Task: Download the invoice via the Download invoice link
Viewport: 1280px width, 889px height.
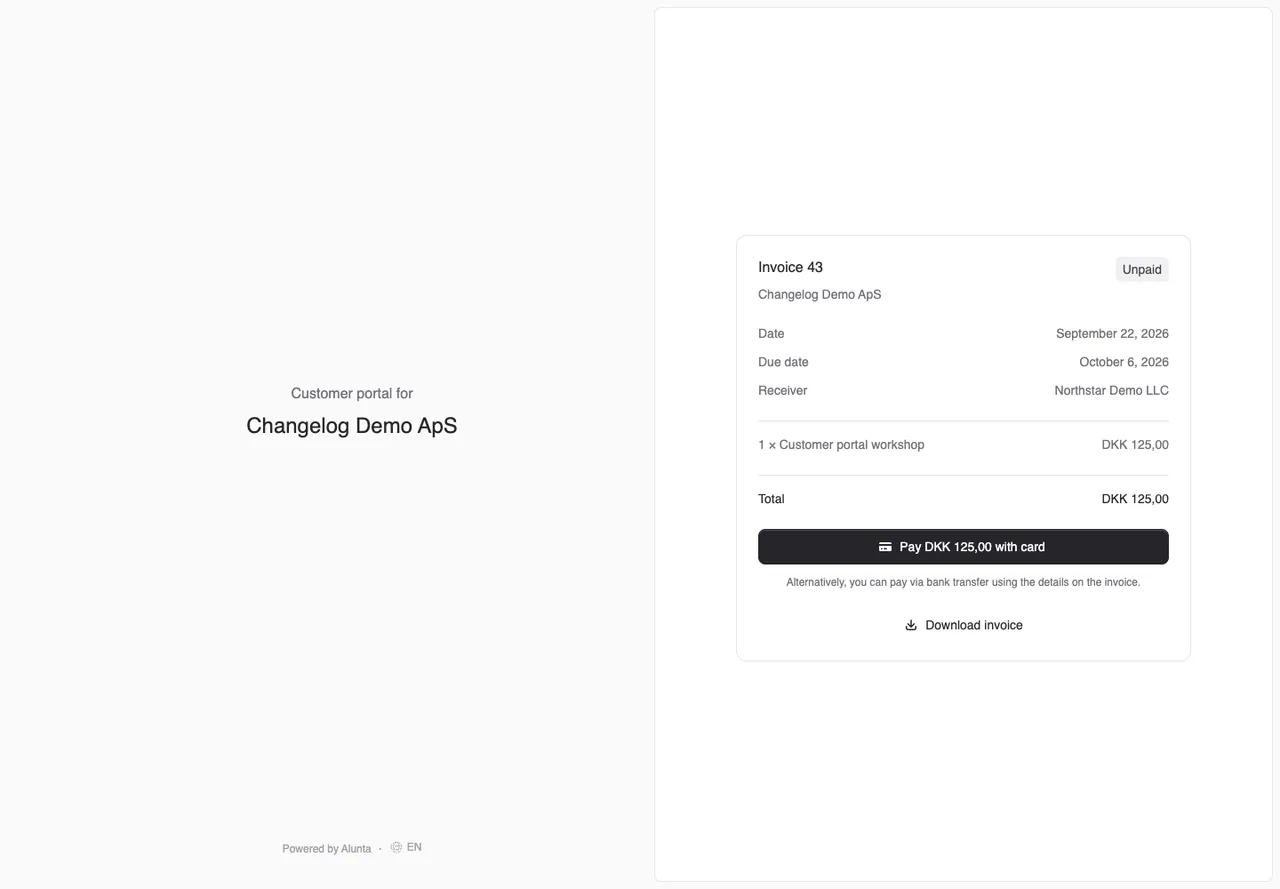Action: [963, 625]
